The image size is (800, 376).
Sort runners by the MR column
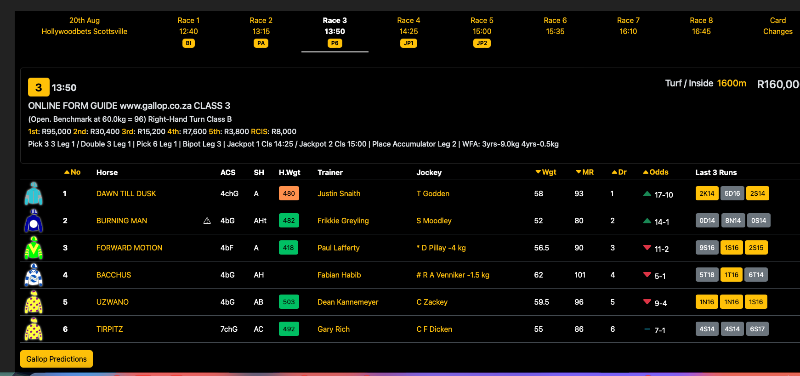[x=585, y=172]
